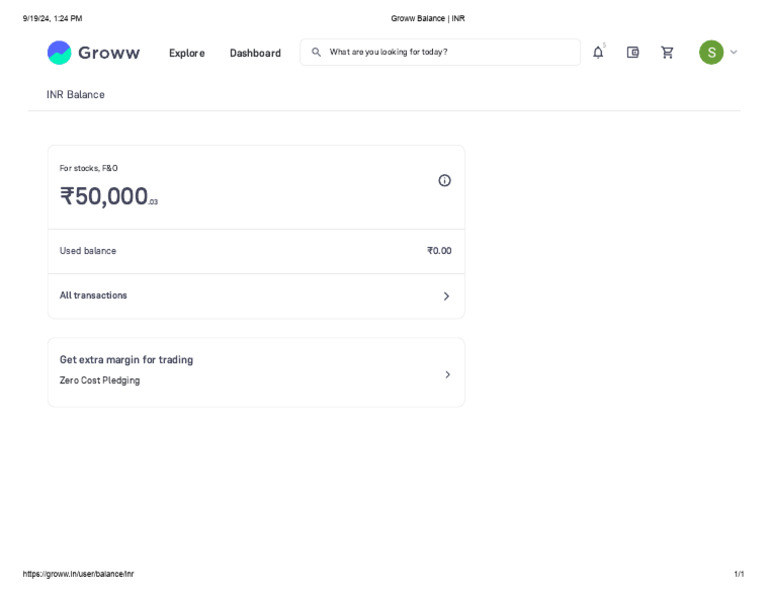Image resolution: width=768 pixels, height=594 pixels.
Task: Click the 'Groww Balance | INR' page title
Action: pos(428,19)
